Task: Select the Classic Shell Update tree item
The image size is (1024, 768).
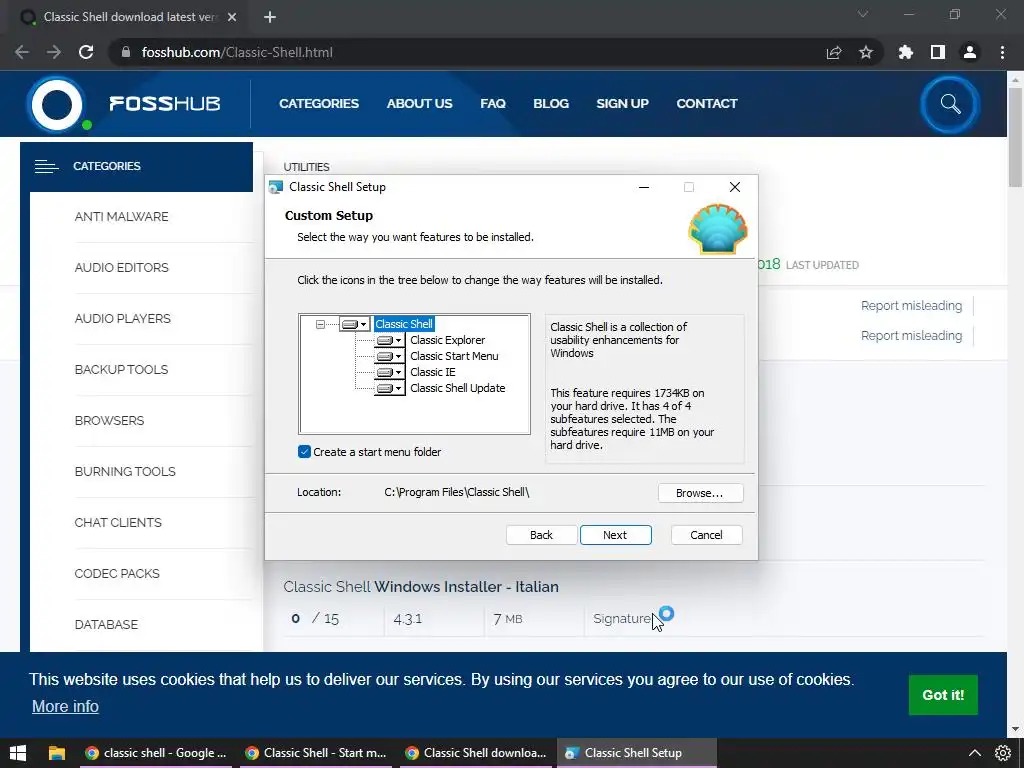Action: 457,388
